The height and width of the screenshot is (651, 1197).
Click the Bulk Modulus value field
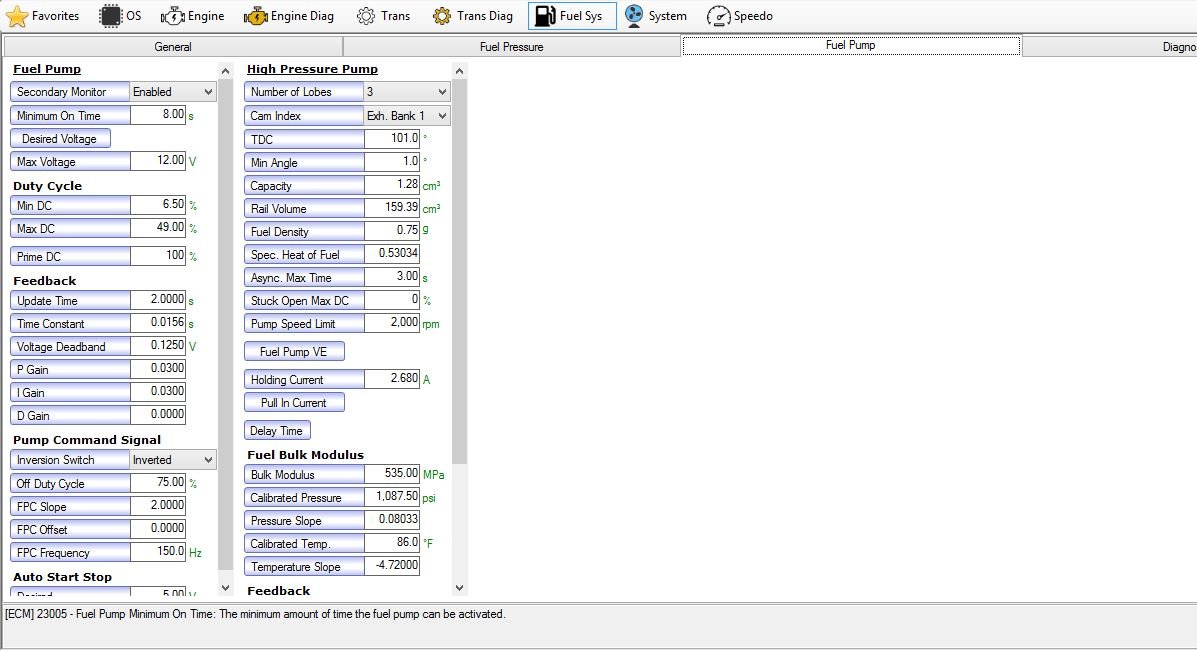pos(392,474)
